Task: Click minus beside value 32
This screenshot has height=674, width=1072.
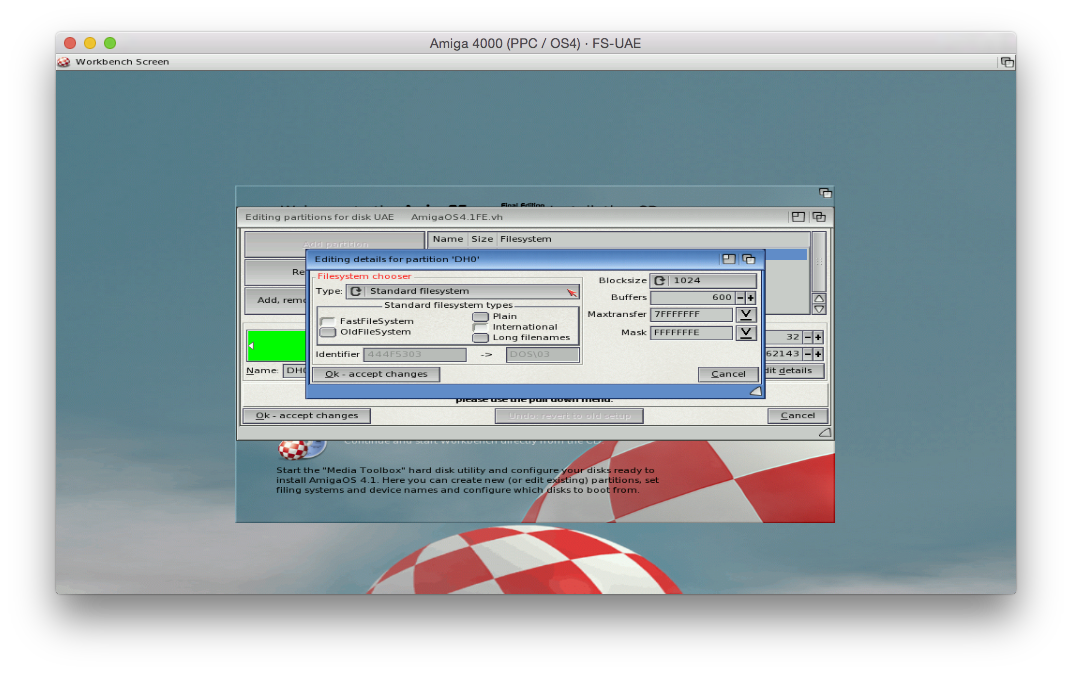Action: click(807, 338)
